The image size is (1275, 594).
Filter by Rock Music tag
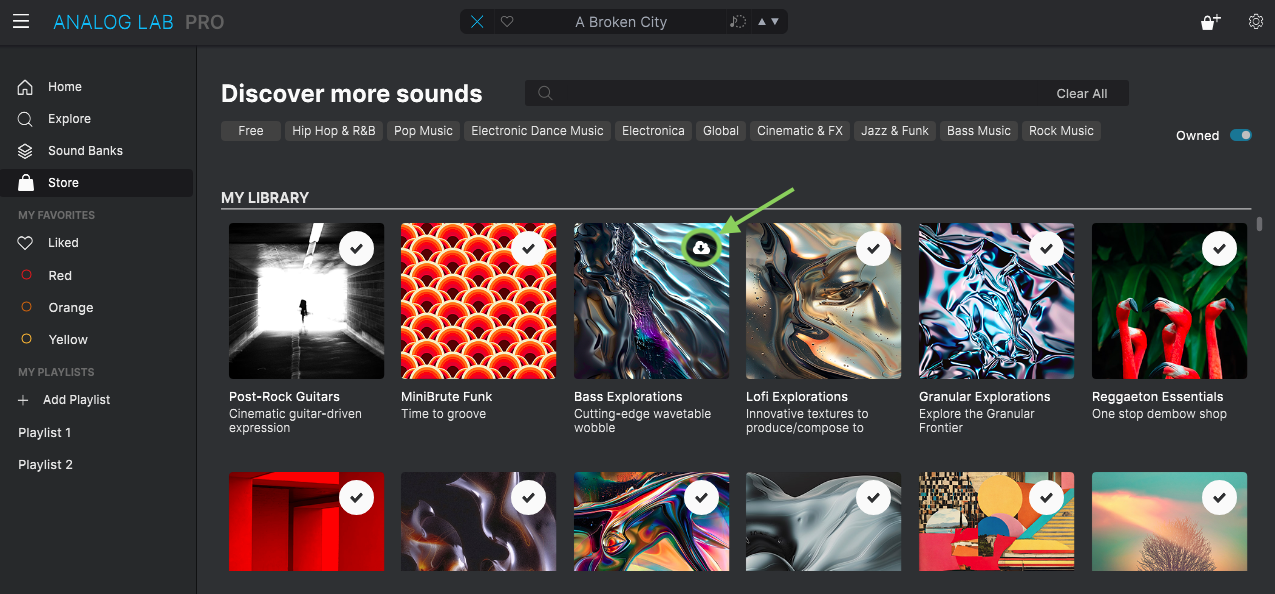[x=1061, y=131]
